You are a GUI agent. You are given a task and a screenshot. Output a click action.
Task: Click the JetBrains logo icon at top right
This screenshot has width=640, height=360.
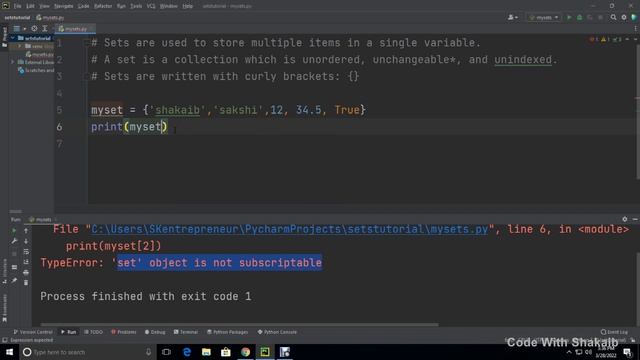pos(634,18)
